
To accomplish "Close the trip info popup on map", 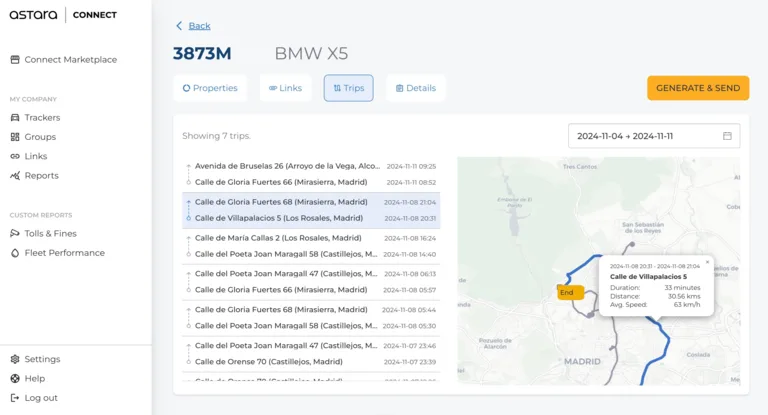I will point(707,262).
